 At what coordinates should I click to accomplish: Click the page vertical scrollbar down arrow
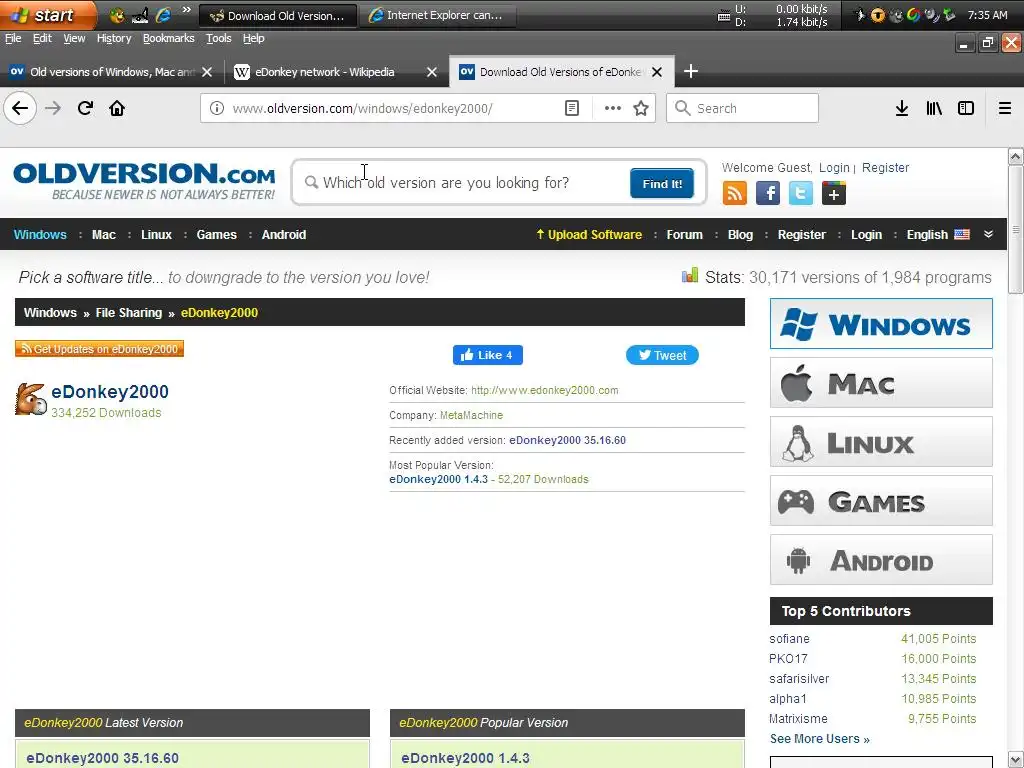coord(1016,760)
